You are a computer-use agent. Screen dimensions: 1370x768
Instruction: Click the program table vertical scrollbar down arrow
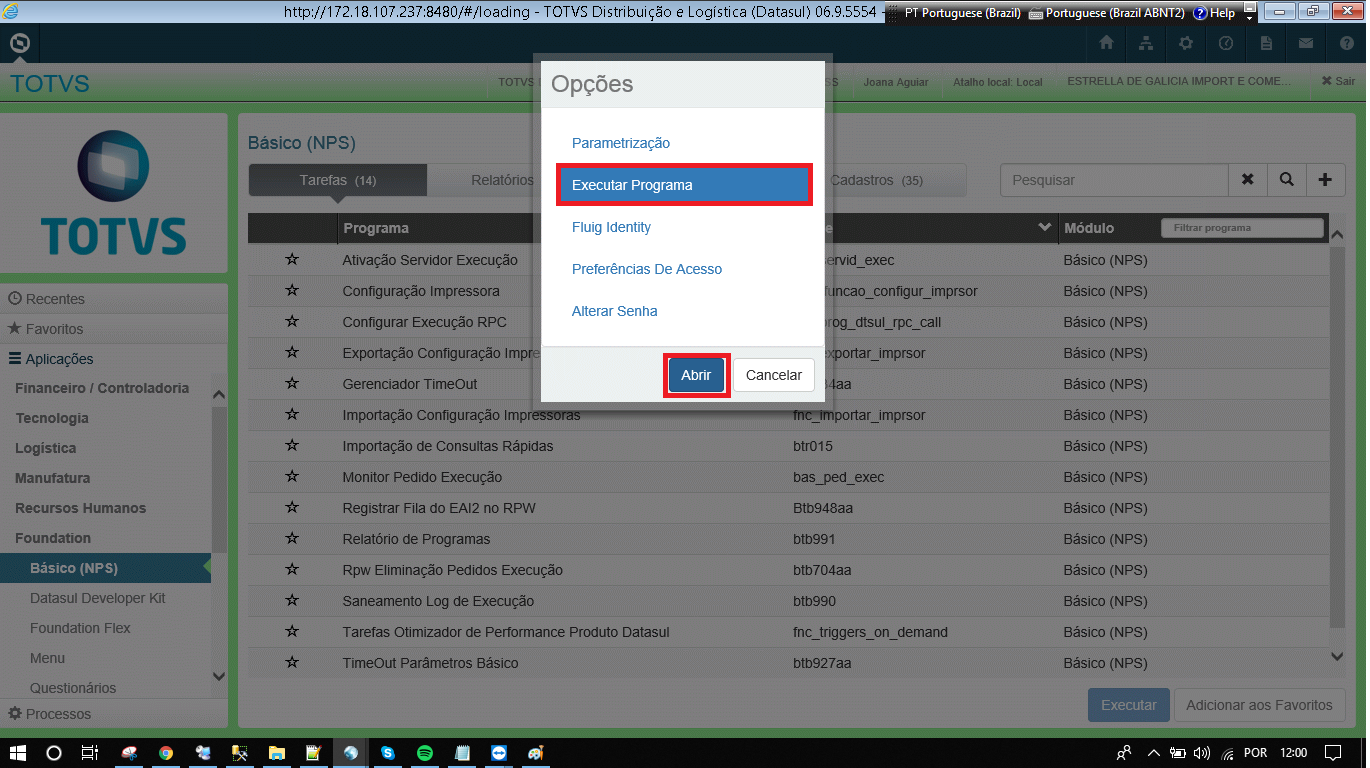pyautogui.click(x=1338, y=656)
